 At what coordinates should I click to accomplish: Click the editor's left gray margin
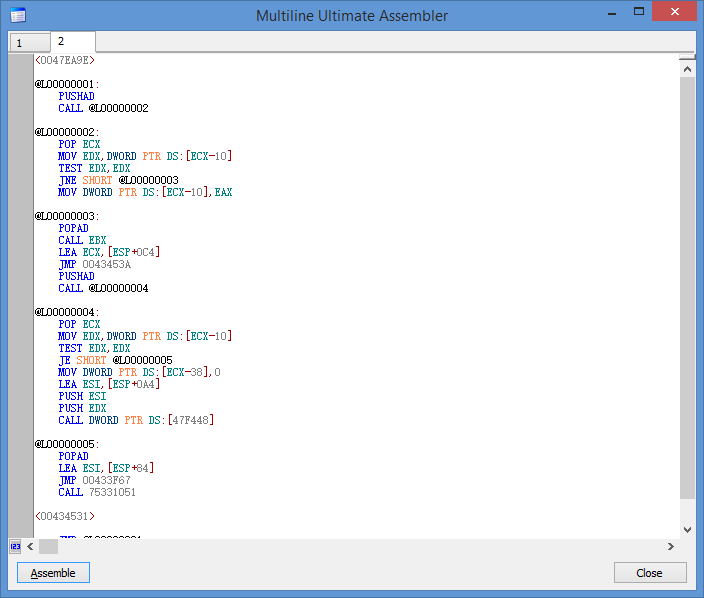[21, 296]
